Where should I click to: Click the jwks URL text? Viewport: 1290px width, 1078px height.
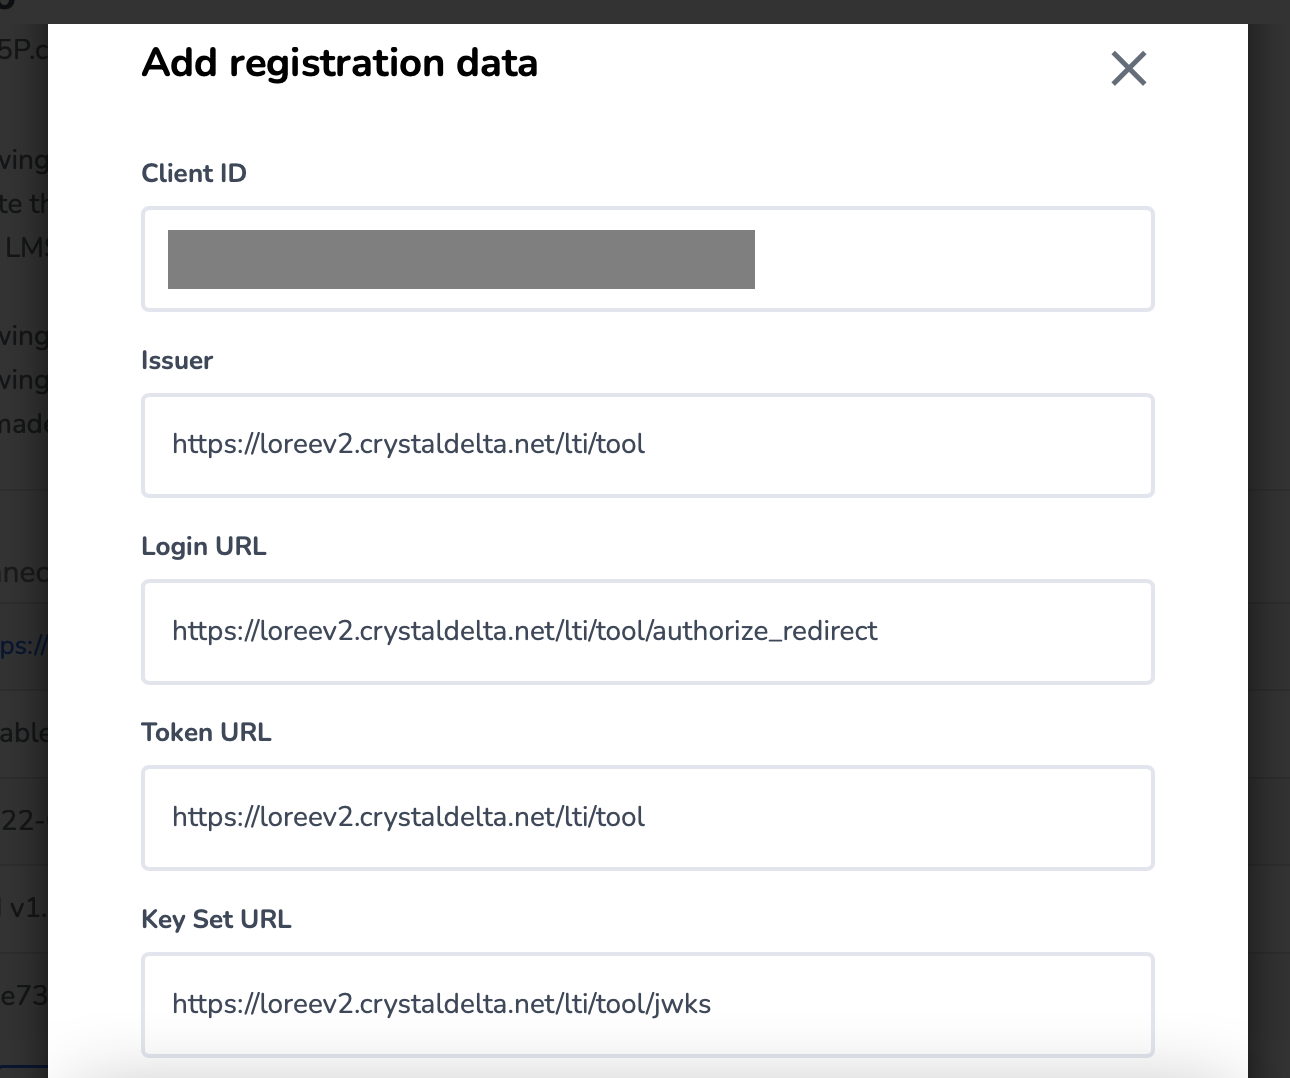(441, 1004)
